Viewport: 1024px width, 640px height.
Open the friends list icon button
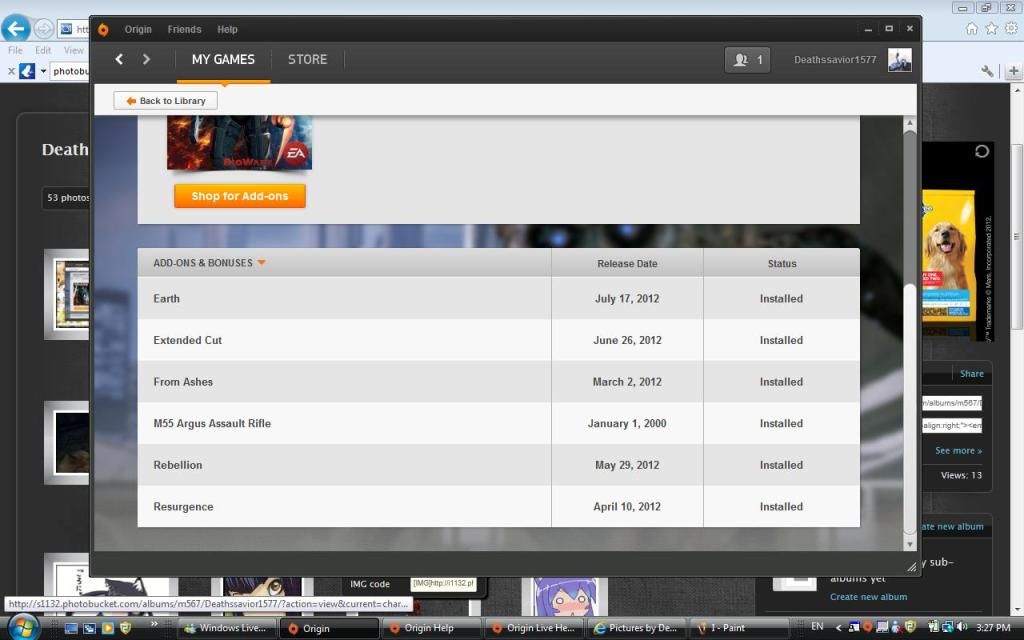click(747, 60)
